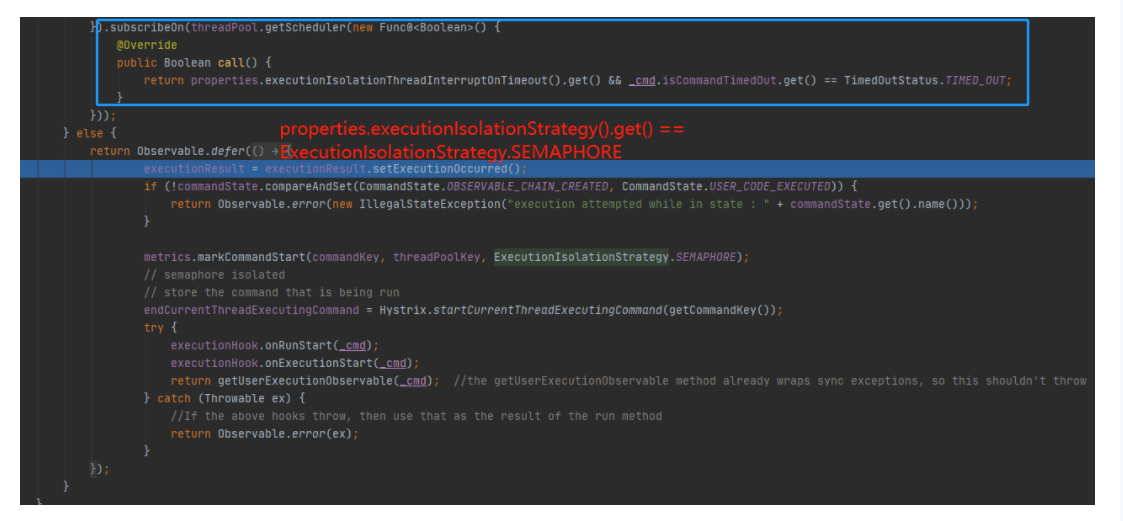
Task: Click _cmd argument in onRunStart call
Action: click(x=352, y=345)
